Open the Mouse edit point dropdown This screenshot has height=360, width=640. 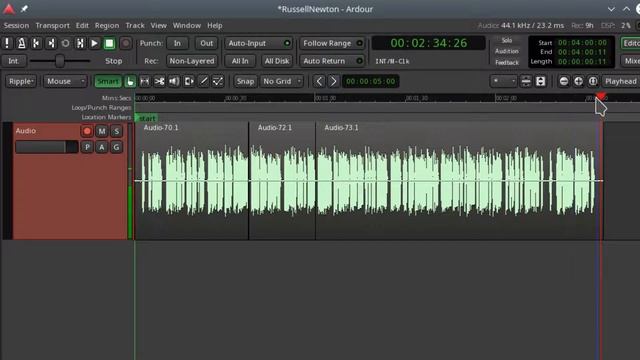65,81
